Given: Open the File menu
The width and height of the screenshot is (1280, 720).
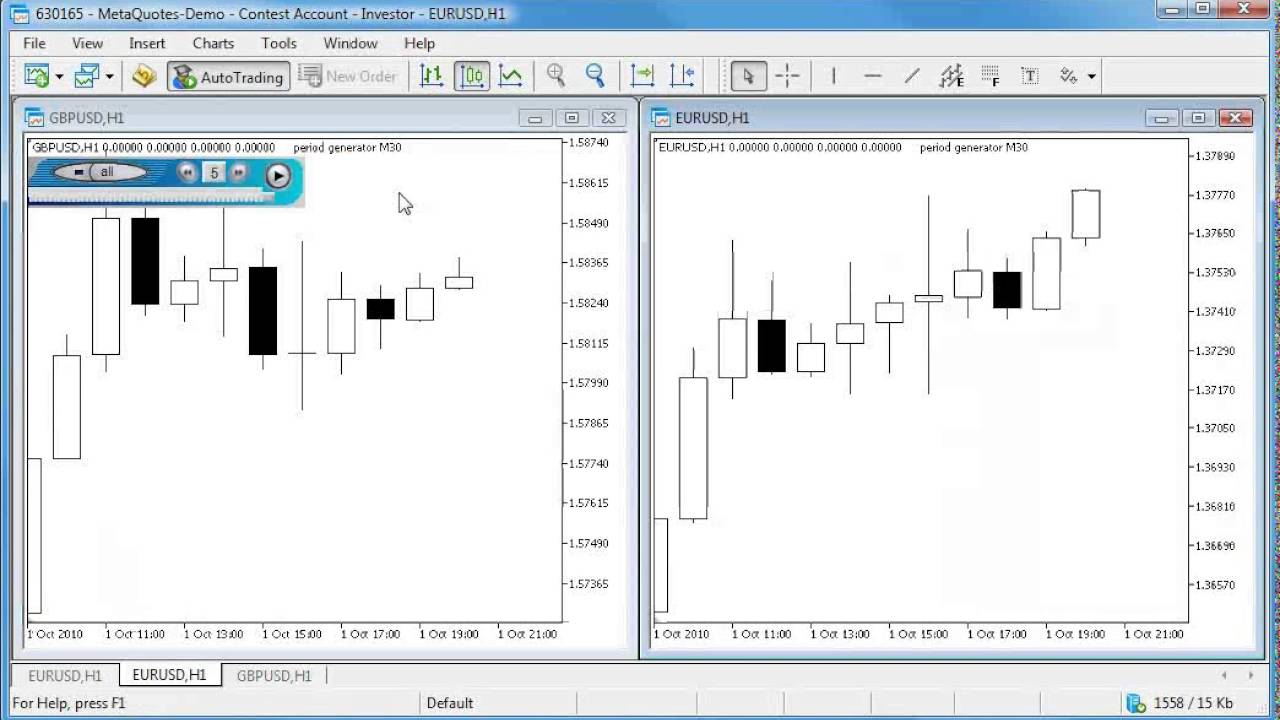Looking at the screenshot, I should (x=34, y=43).
